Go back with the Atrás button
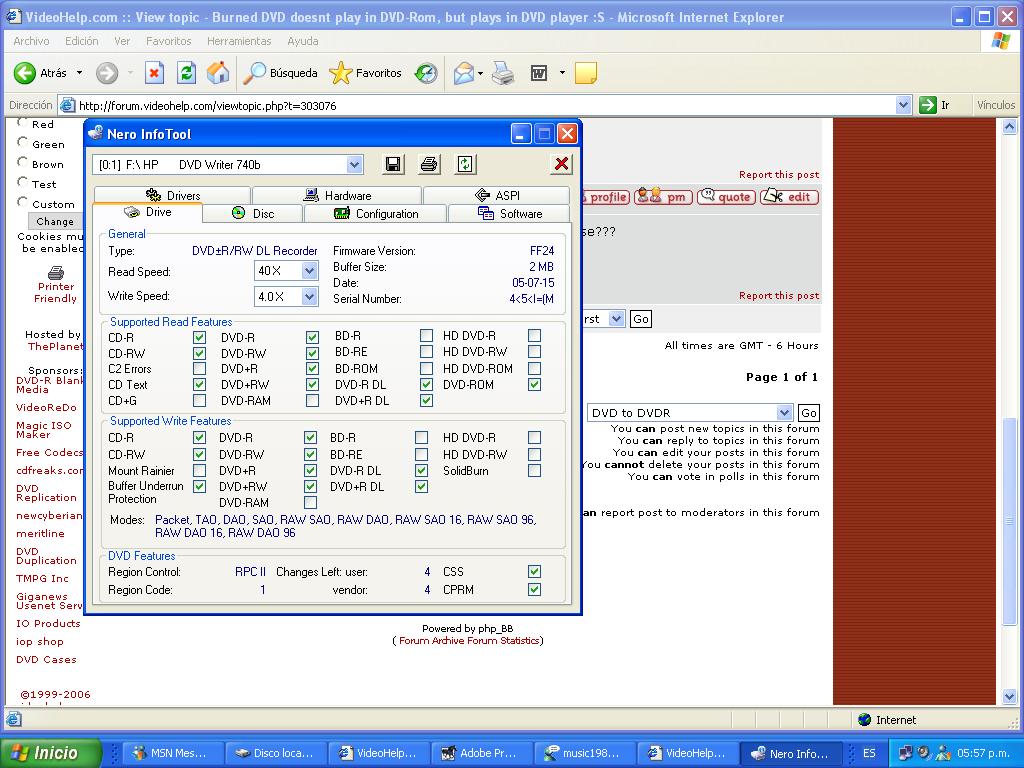The width and height of the screenshot is (1024, 768). point(40,73)
